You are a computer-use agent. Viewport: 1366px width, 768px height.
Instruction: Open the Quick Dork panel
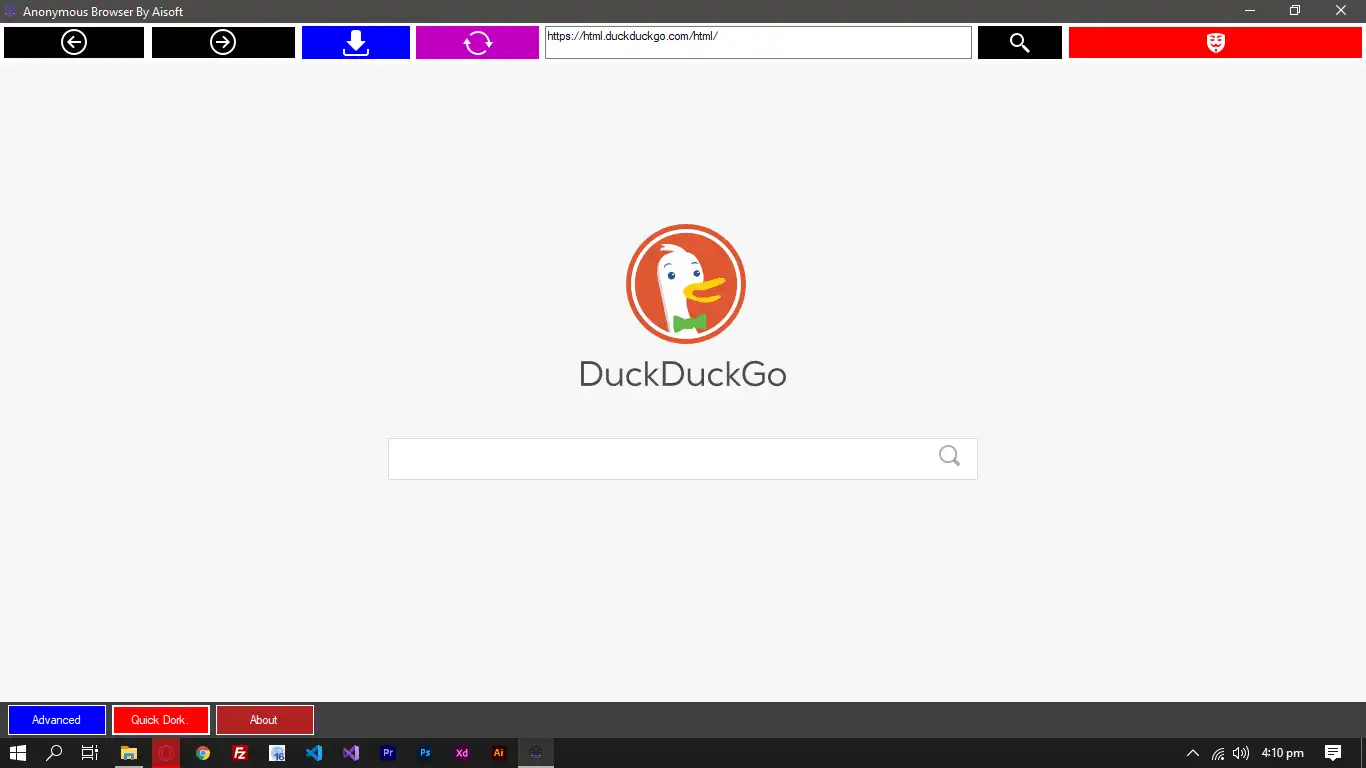tap(161, 720)
